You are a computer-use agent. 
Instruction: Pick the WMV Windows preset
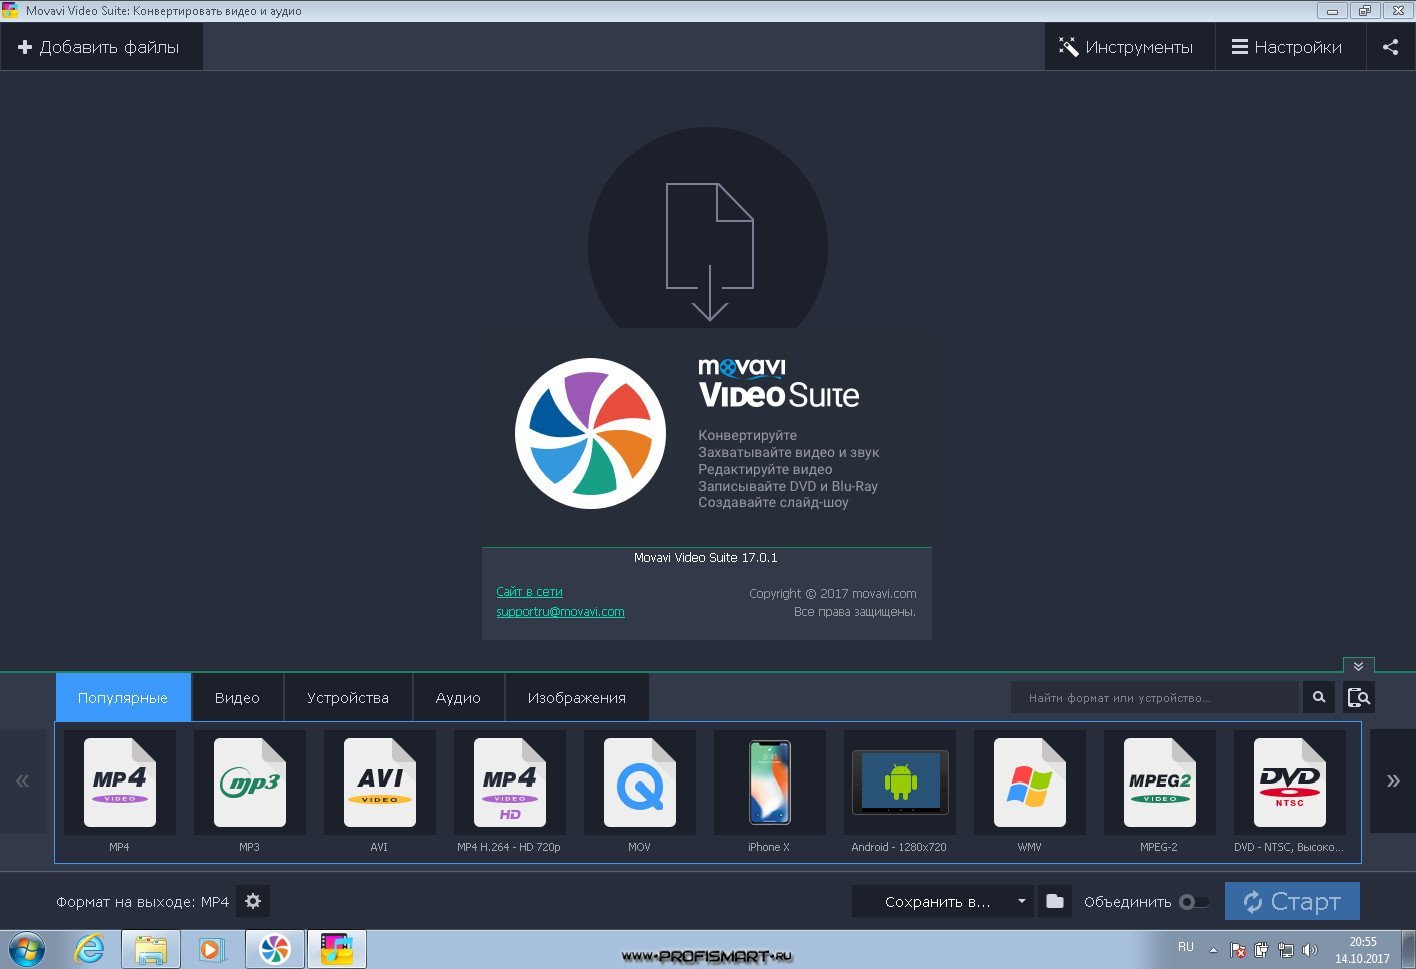[x=1030, y=783]
